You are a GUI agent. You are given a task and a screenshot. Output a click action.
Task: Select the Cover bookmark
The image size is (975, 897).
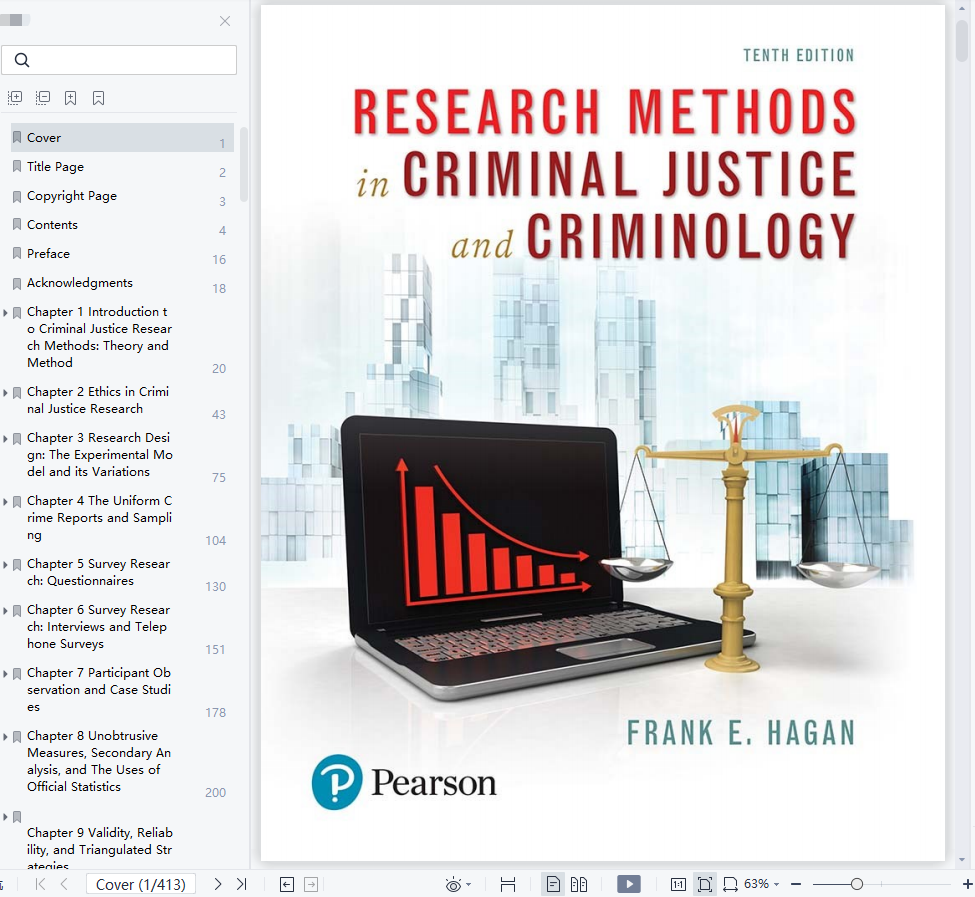[122, 137]
